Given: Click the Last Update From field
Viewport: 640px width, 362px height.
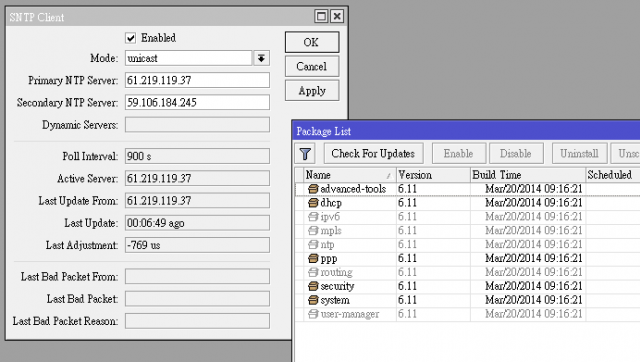Looking at the screenshot, I should (197, 200).
